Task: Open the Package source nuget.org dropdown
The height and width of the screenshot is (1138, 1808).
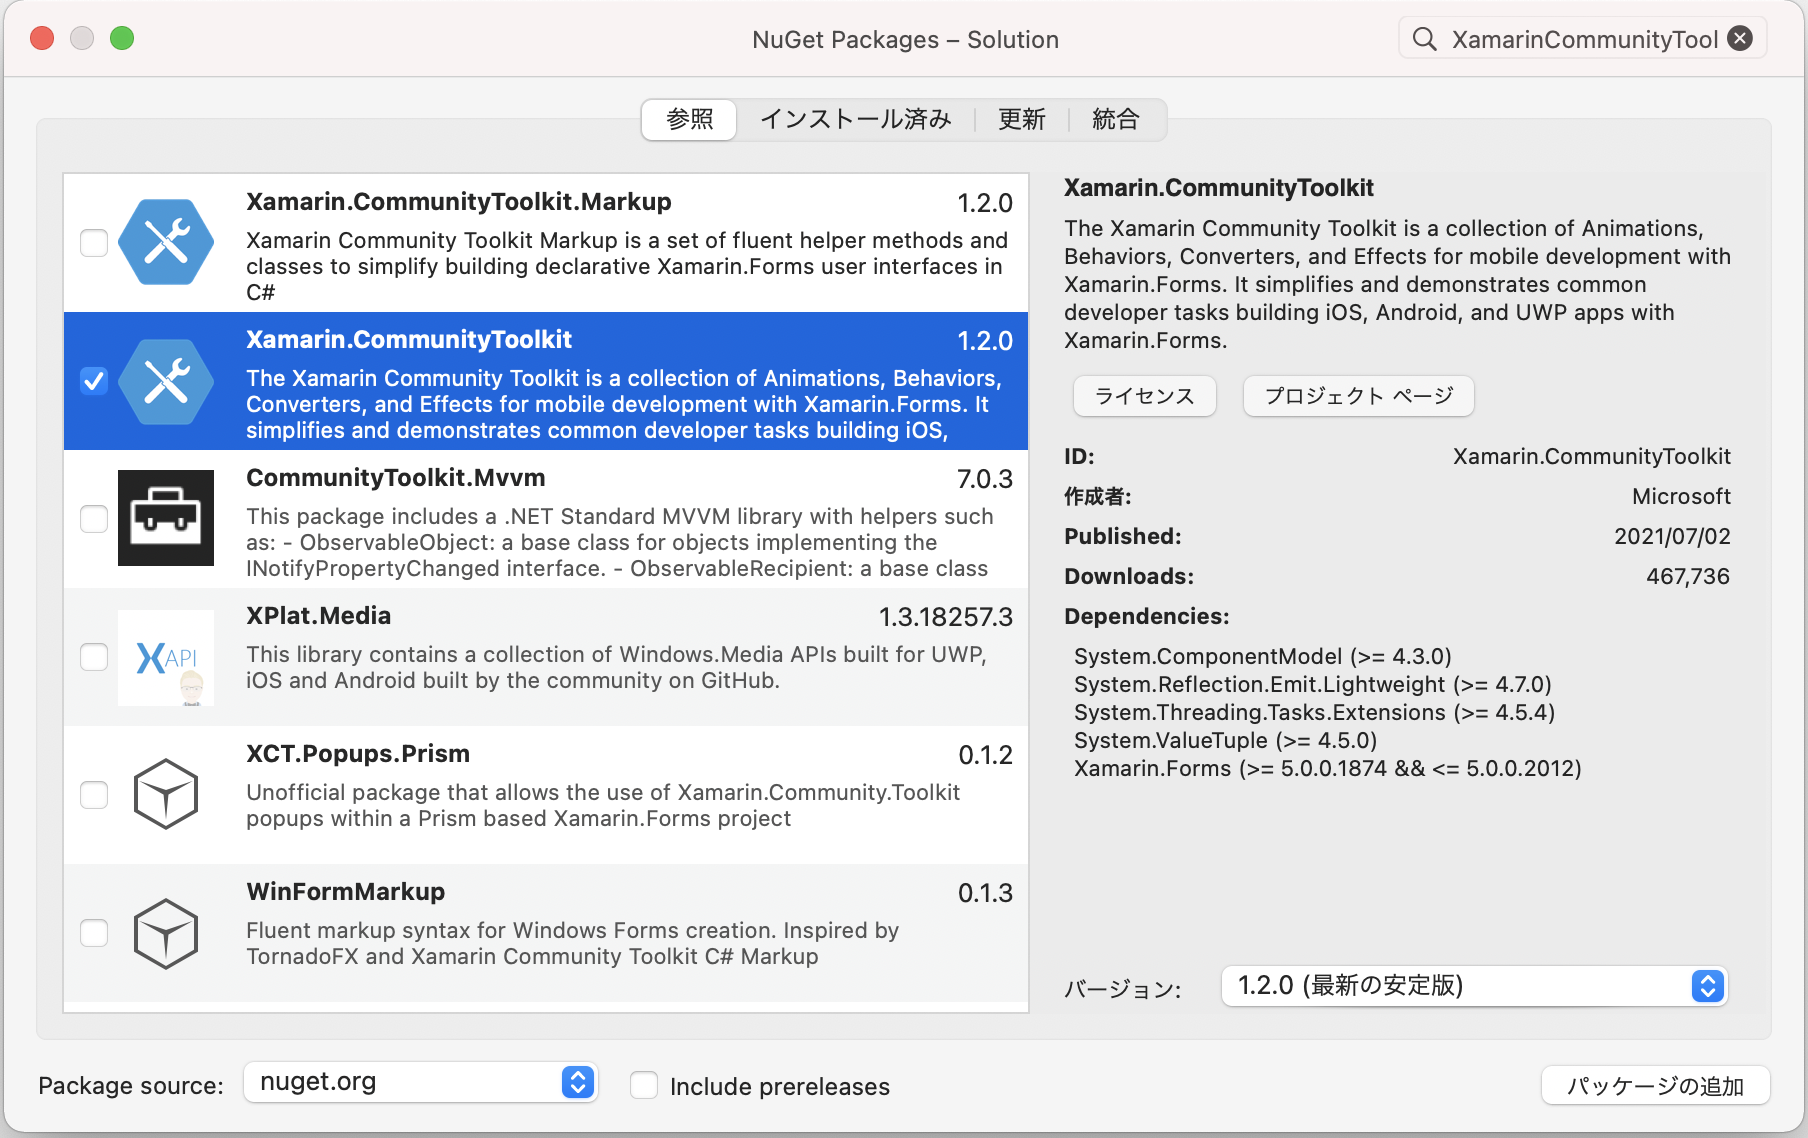Action: click(x=421, y=1082)
